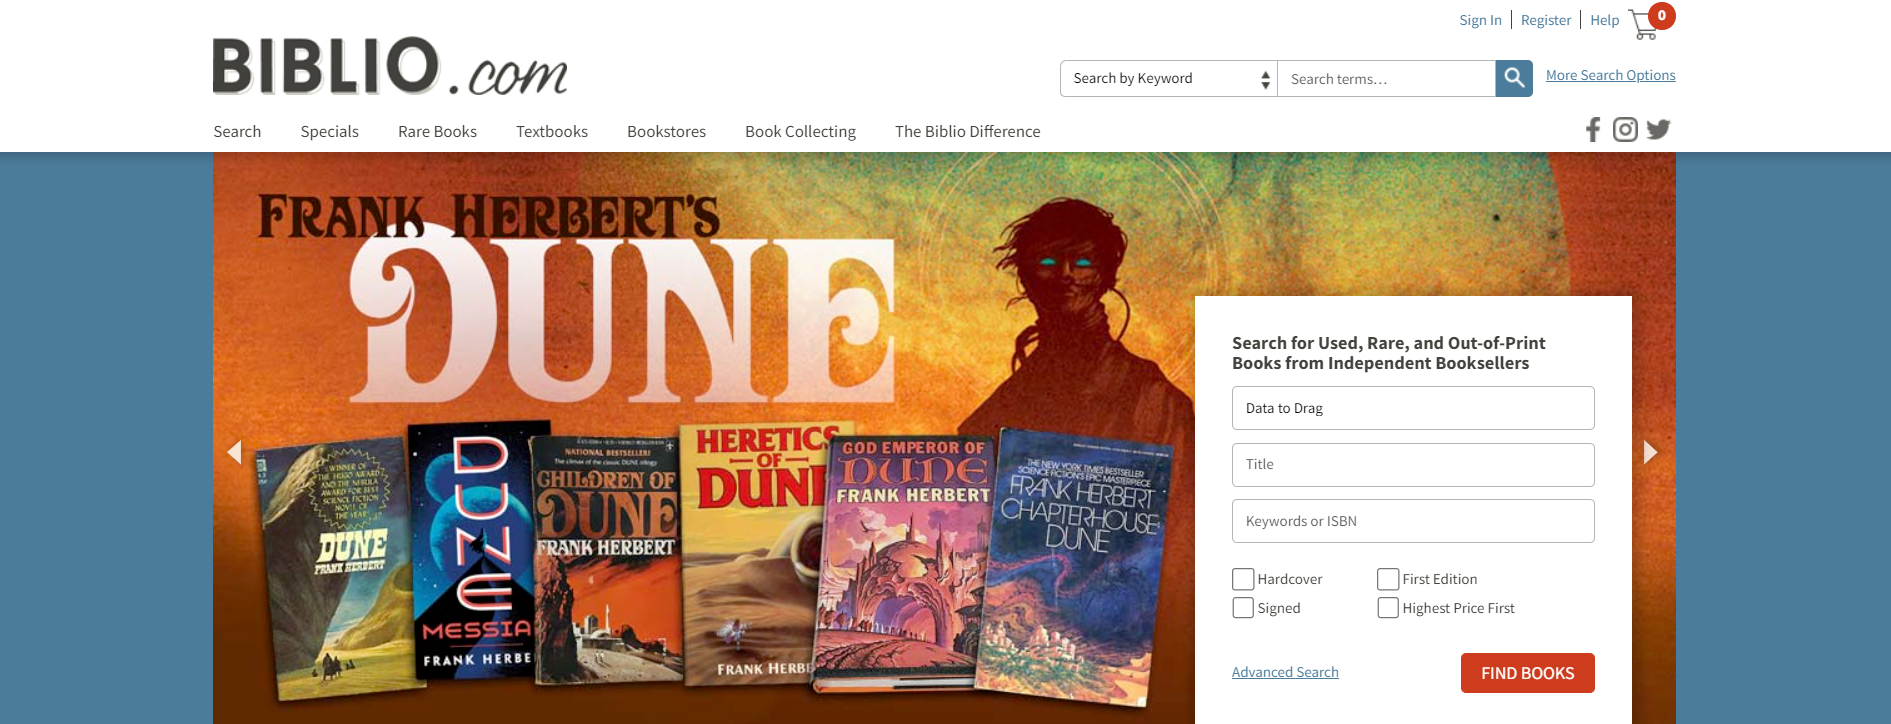Toggle Highest Price First checkbox

point(1388,608)
